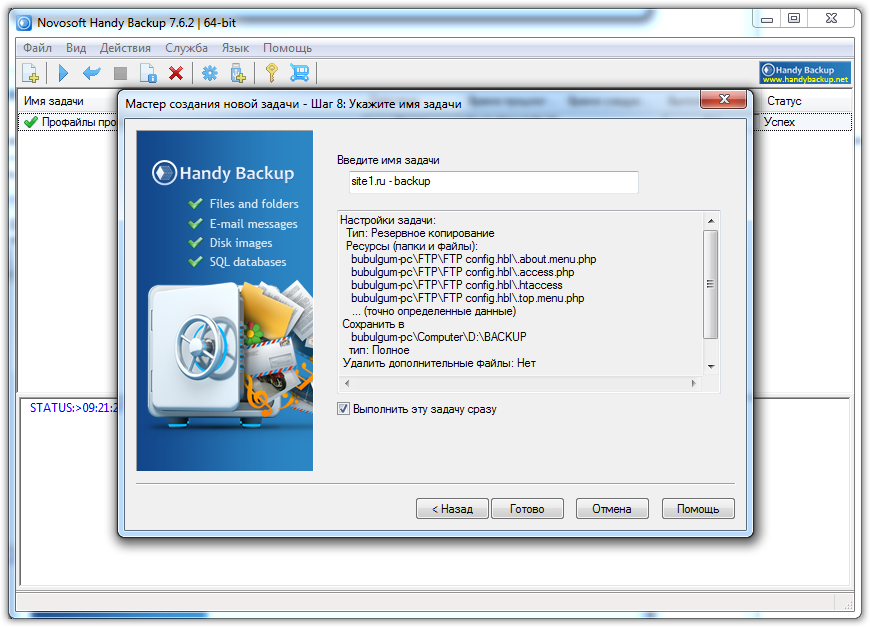The width and height of the screenshot is (870, 627).
Task: Open the Служба menu
Action: [186, 48]
